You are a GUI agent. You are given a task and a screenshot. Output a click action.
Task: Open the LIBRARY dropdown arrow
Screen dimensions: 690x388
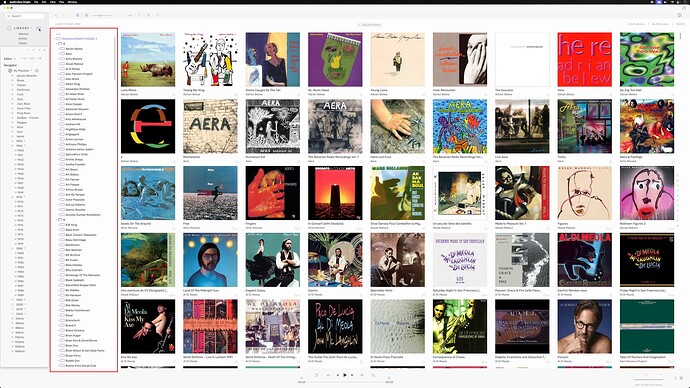click(31, 28)
